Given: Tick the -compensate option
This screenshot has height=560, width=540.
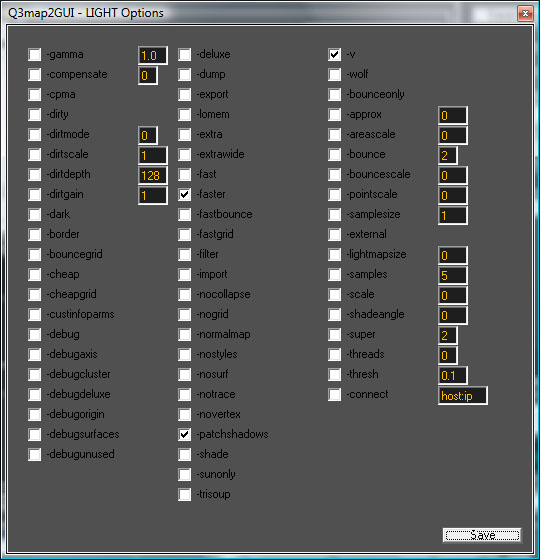Looking at the screenshot, I should point(35,75).
